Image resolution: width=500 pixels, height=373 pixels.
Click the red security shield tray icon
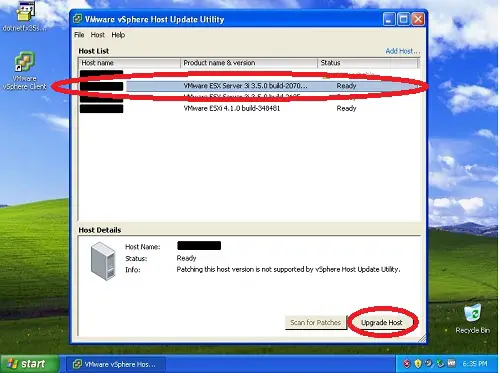(406, 364)
